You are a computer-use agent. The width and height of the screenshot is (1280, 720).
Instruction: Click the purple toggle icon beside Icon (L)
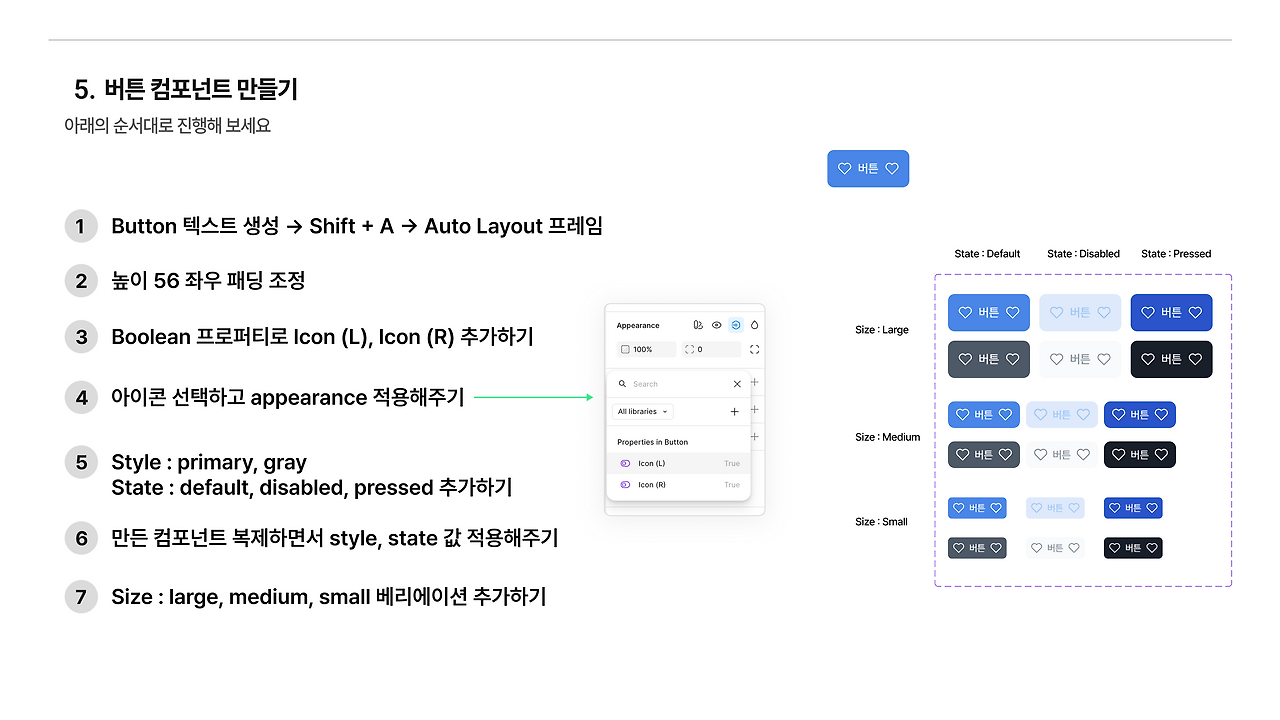625,463
